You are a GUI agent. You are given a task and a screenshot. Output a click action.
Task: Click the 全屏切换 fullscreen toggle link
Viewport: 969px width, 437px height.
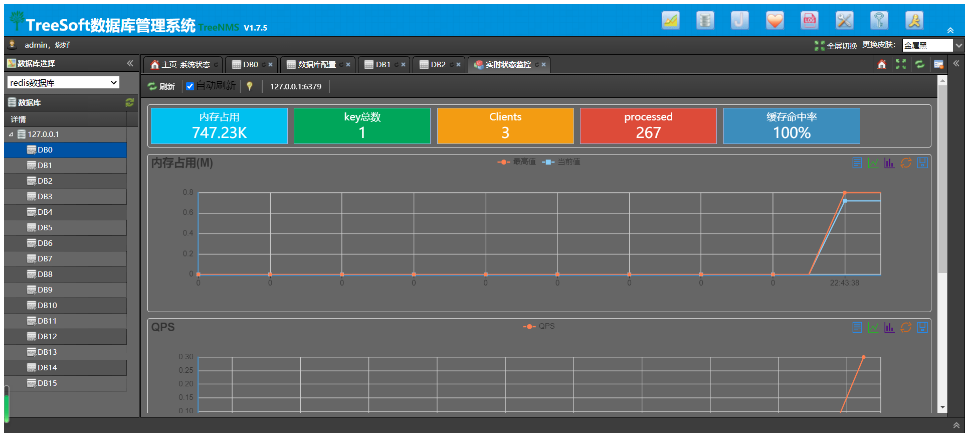836,45
